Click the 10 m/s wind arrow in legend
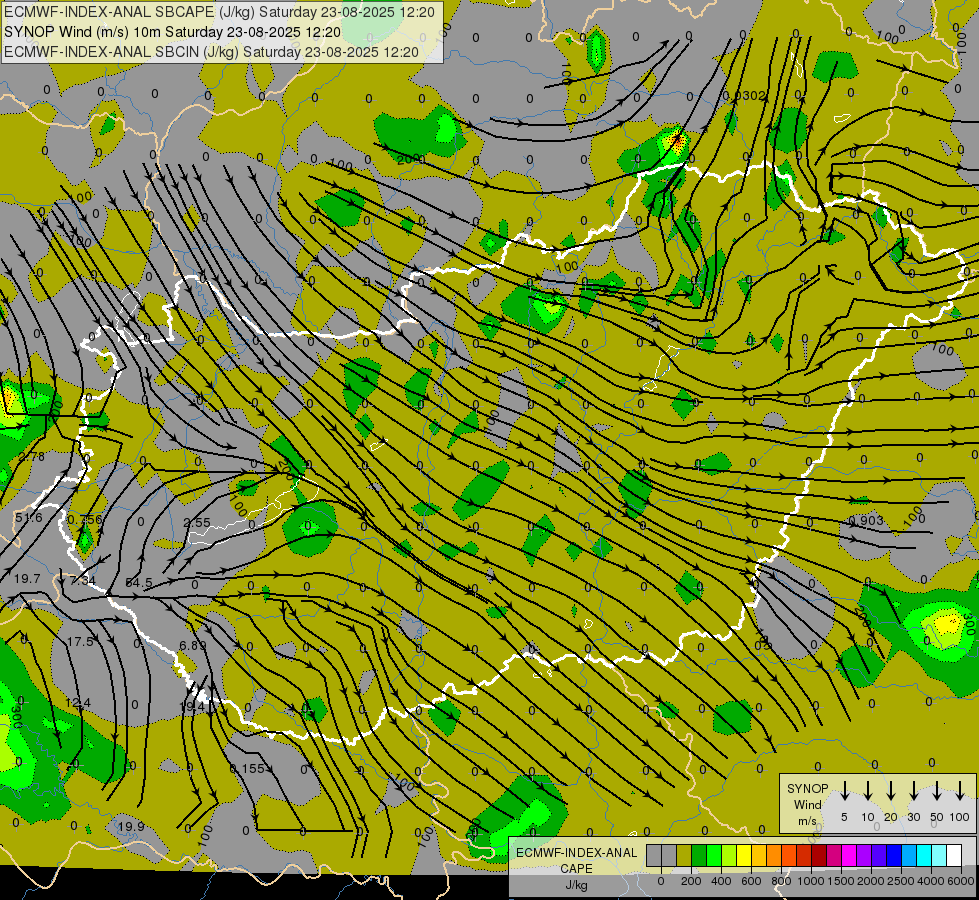 click(868, 790)
